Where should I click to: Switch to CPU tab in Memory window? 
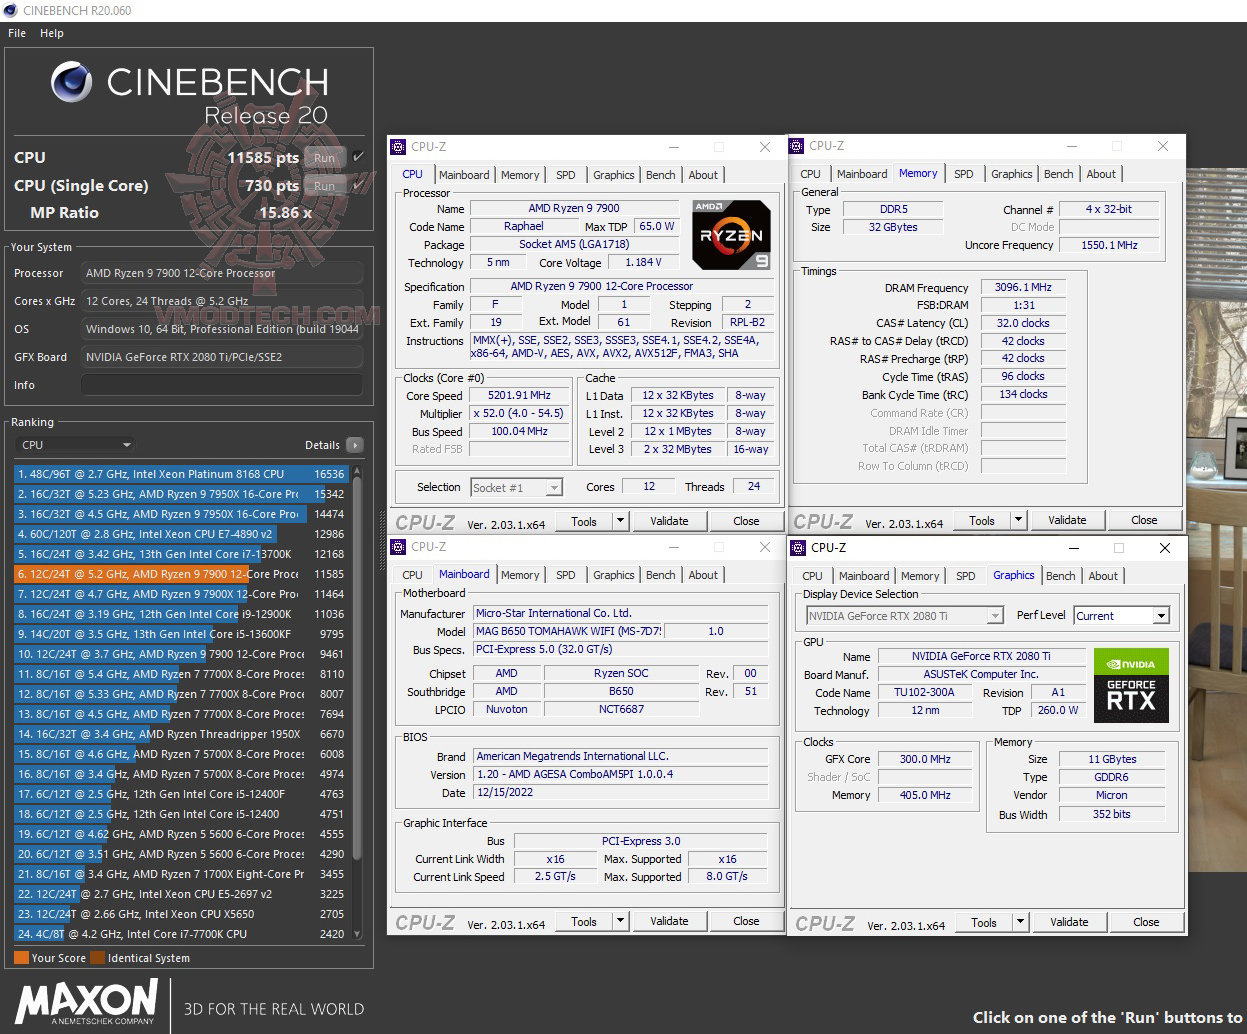point(810,174)
